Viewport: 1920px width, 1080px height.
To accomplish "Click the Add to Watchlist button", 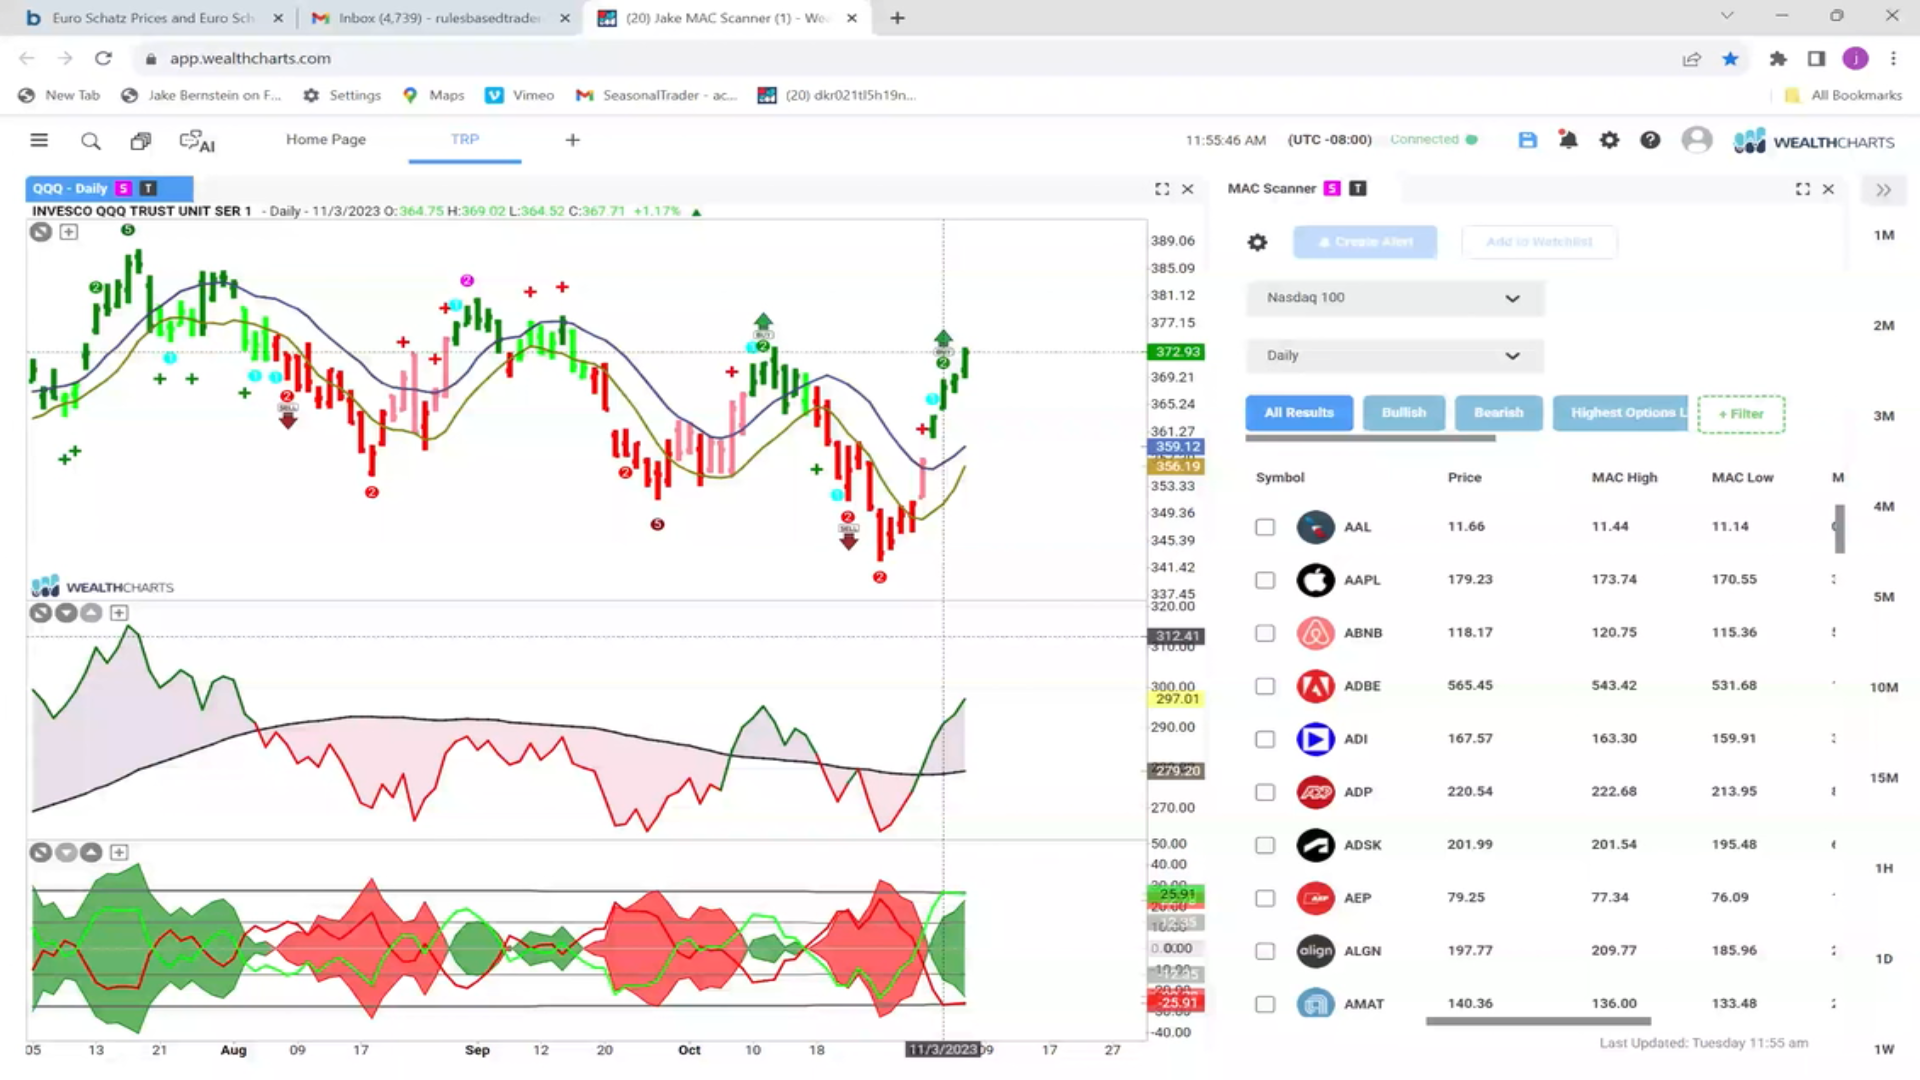I will 1539,242.
